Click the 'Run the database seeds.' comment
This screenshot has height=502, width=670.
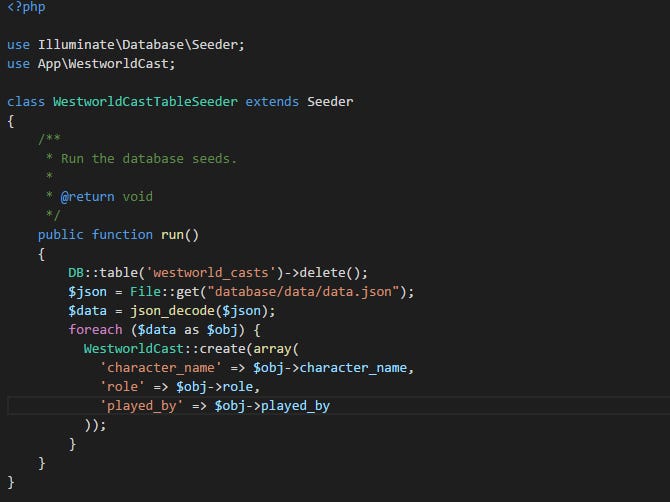pyautogui.click(x=148, y=159)
